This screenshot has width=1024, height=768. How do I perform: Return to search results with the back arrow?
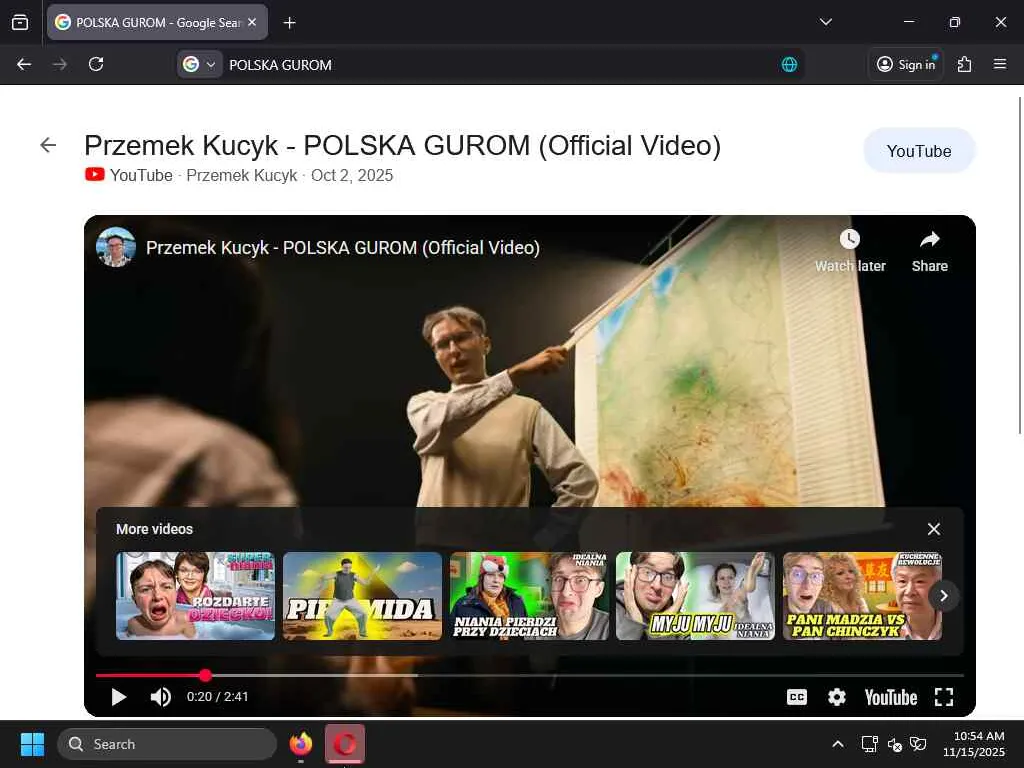click(x=48, y=145)
